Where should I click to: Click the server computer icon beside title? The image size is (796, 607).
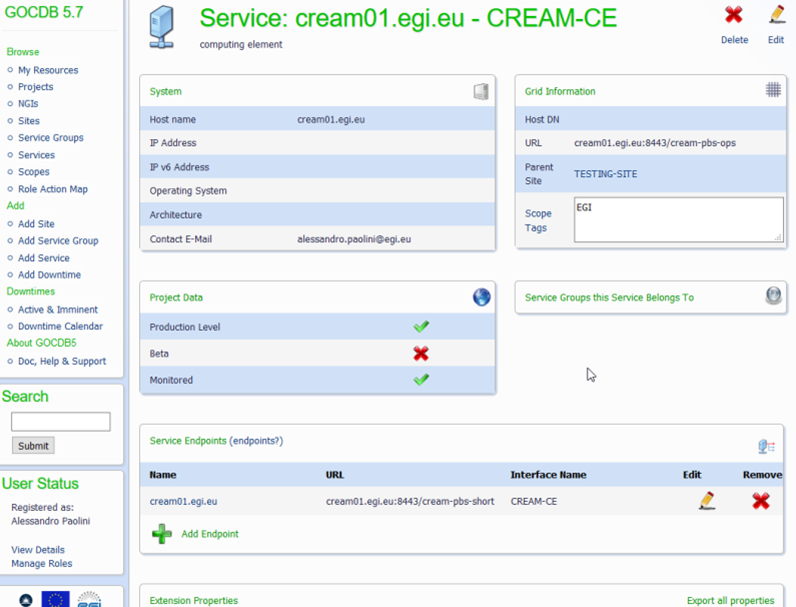pyautogui.click(x=161, y=27)
